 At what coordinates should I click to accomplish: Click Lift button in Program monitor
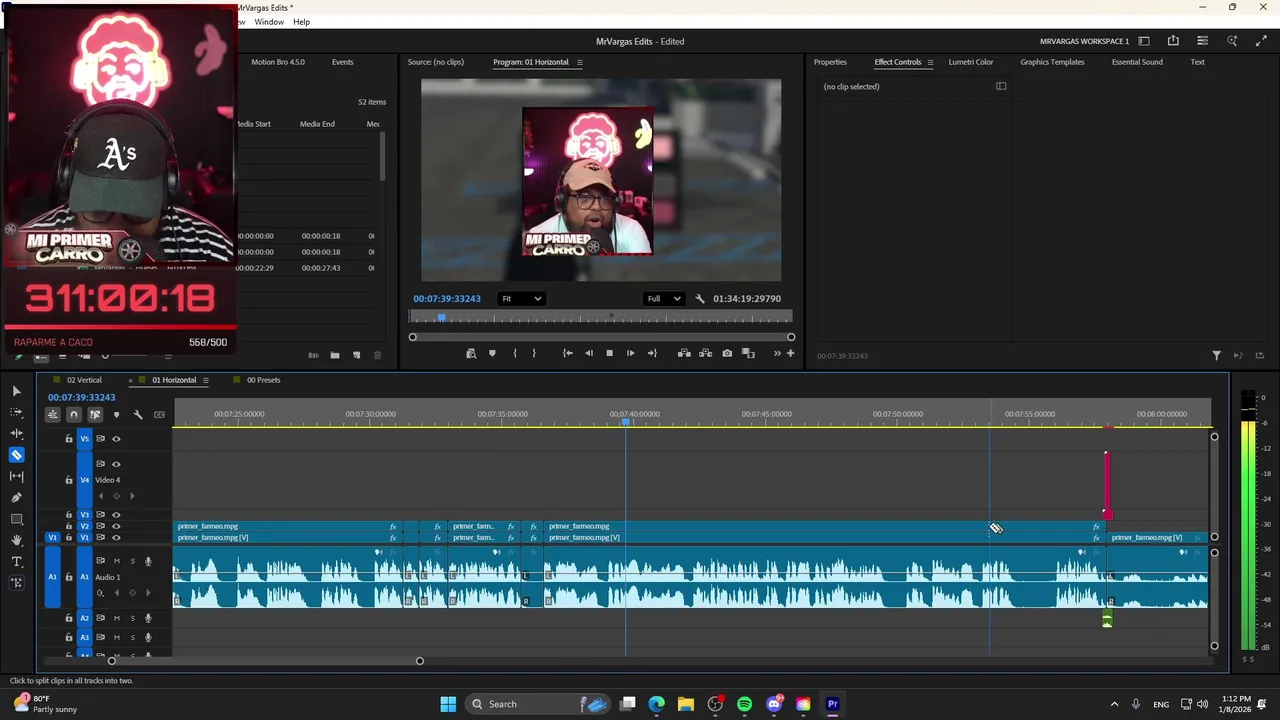(x=684, y=353)
